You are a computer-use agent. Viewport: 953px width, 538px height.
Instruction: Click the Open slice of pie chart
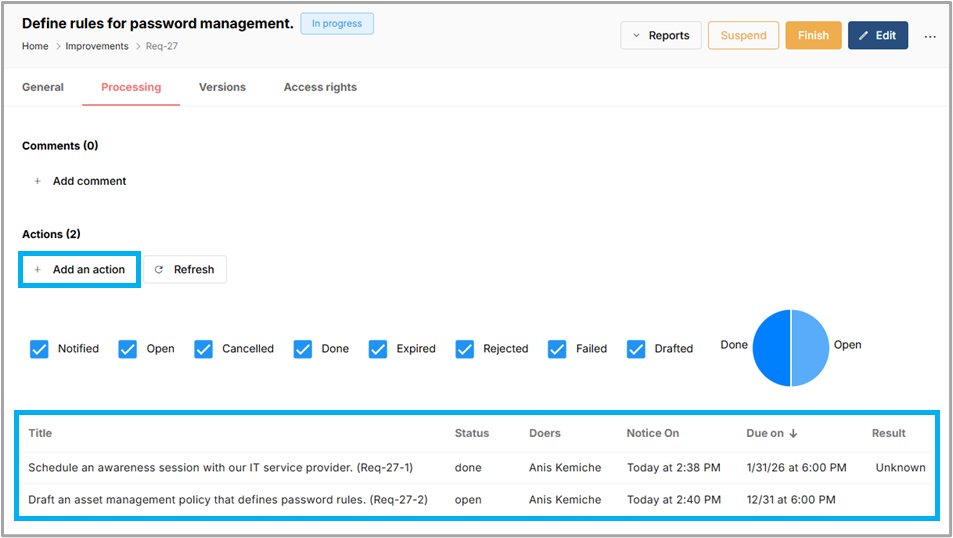810,348
